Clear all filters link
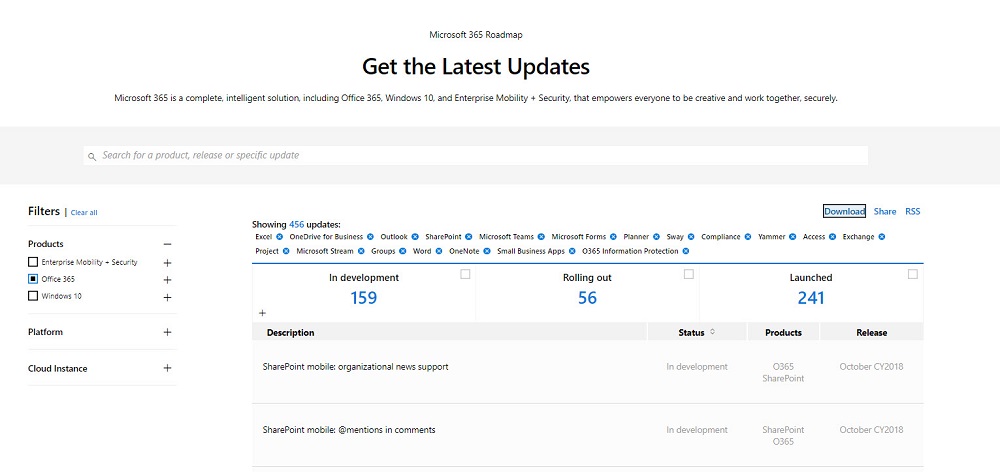 coord(84,212)
